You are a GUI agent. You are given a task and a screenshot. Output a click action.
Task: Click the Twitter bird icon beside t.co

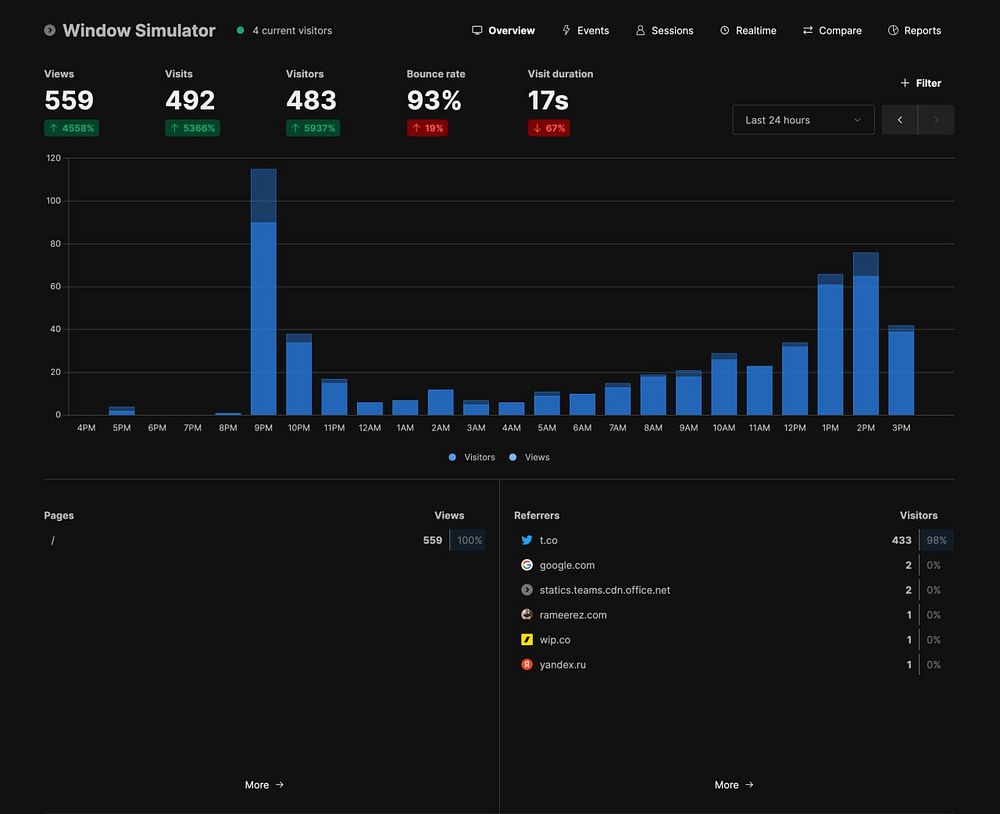coord(527,540)
